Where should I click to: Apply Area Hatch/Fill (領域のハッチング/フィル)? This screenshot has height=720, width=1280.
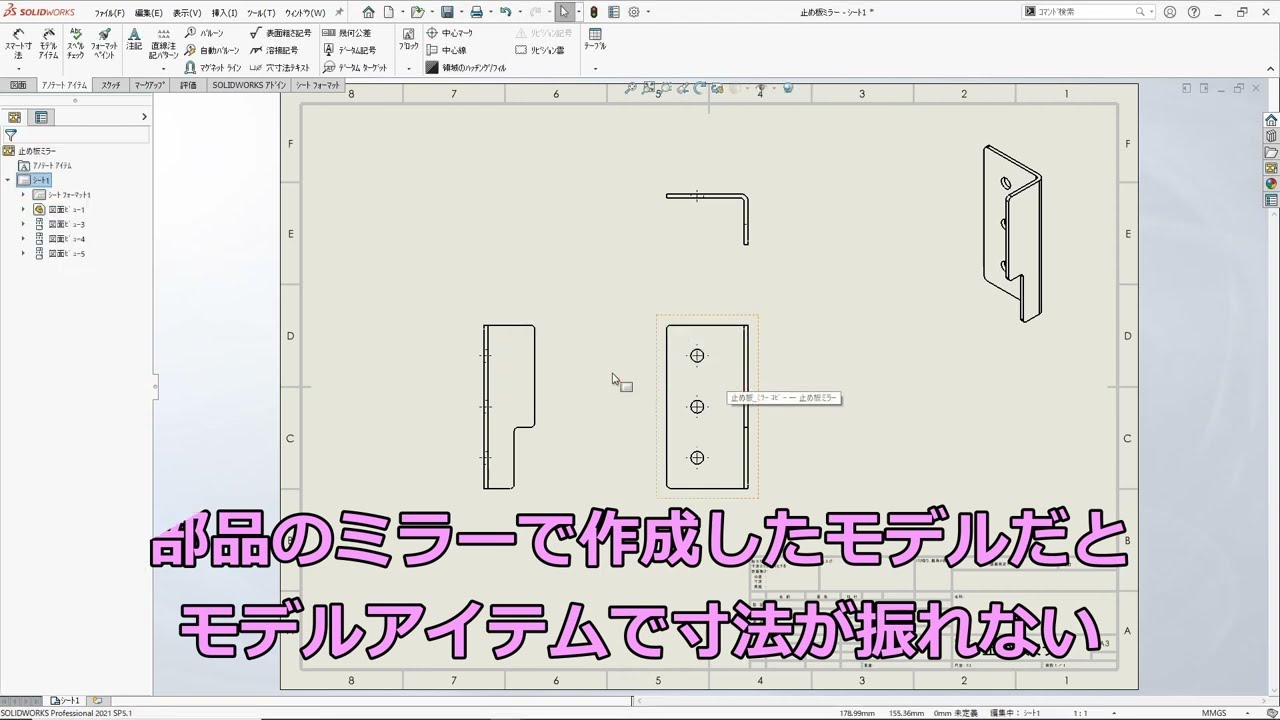[x=466, y=67]
